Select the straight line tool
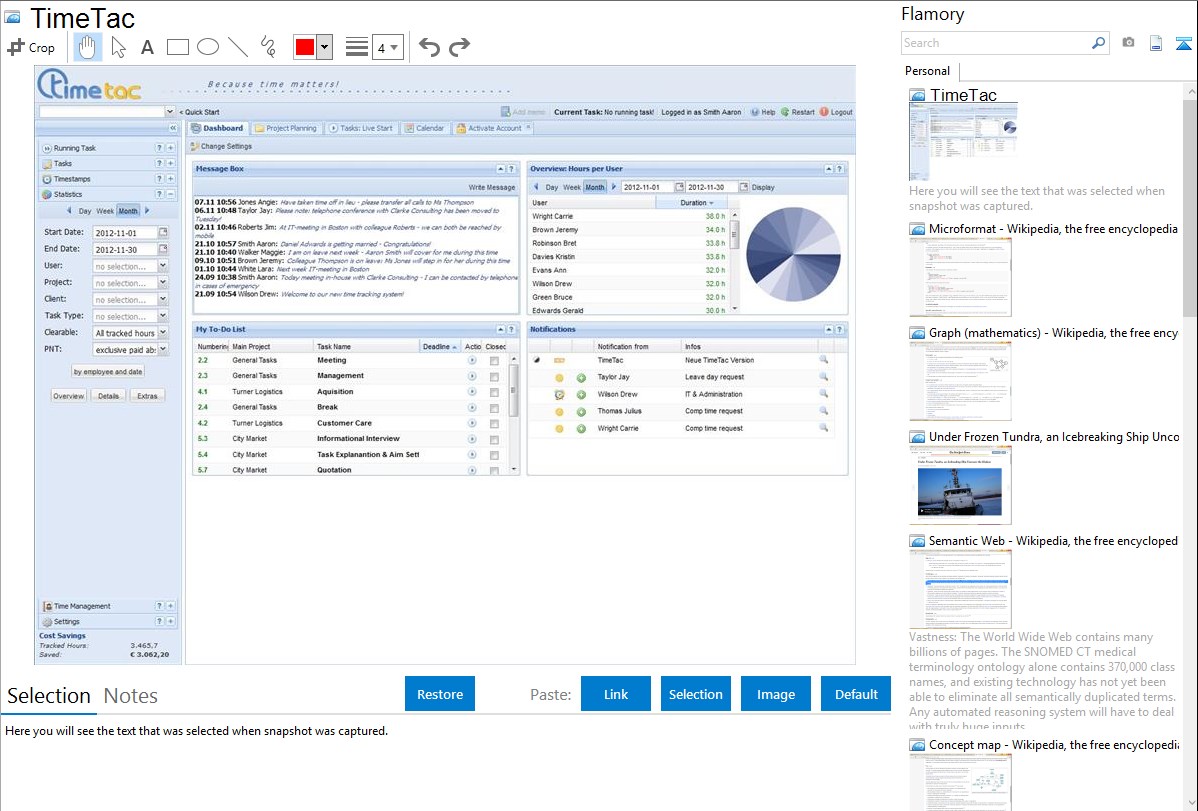The image size is (1198, 811). [237, 47]
